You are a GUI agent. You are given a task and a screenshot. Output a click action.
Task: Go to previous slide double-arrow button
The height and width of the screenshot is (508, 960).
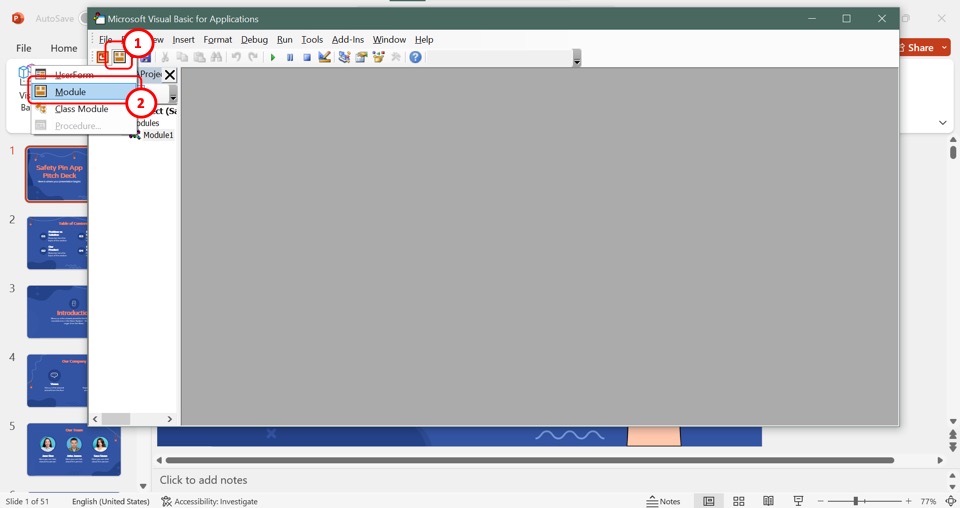(x=953, y=434)
